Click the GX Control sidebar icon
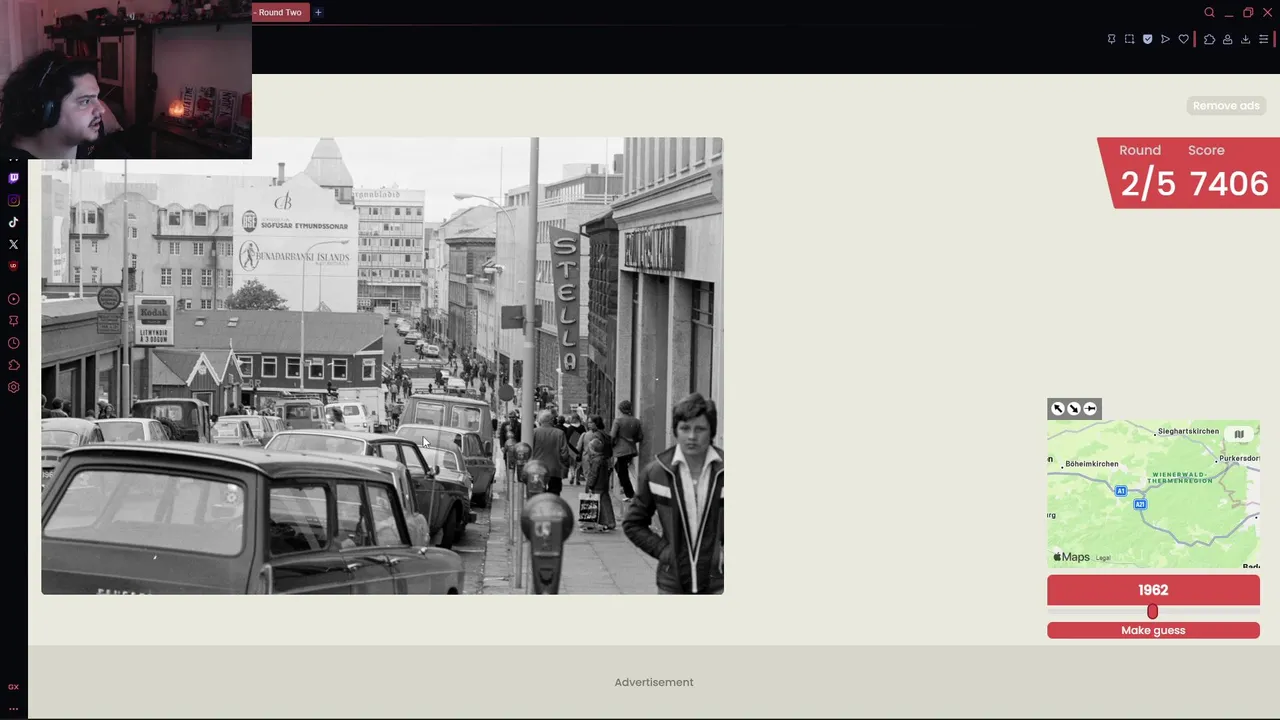This screenshot has height=720, width=1280. (x=13, y=687)
